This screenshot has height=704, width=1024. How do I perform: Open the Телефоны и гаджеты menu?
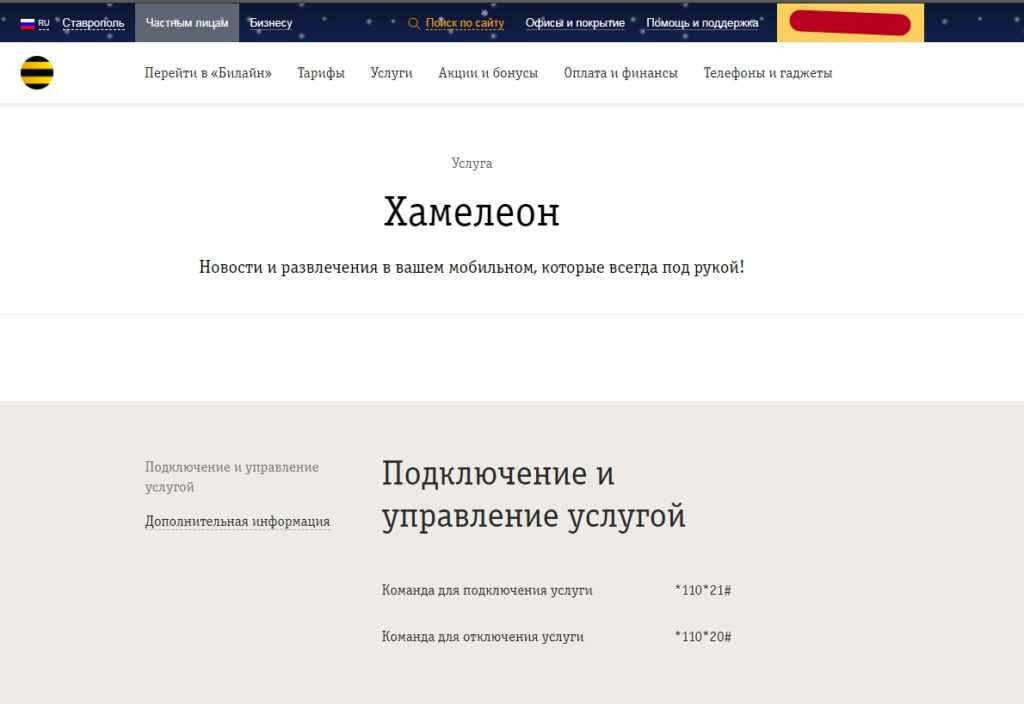click(x=767, y=73)
